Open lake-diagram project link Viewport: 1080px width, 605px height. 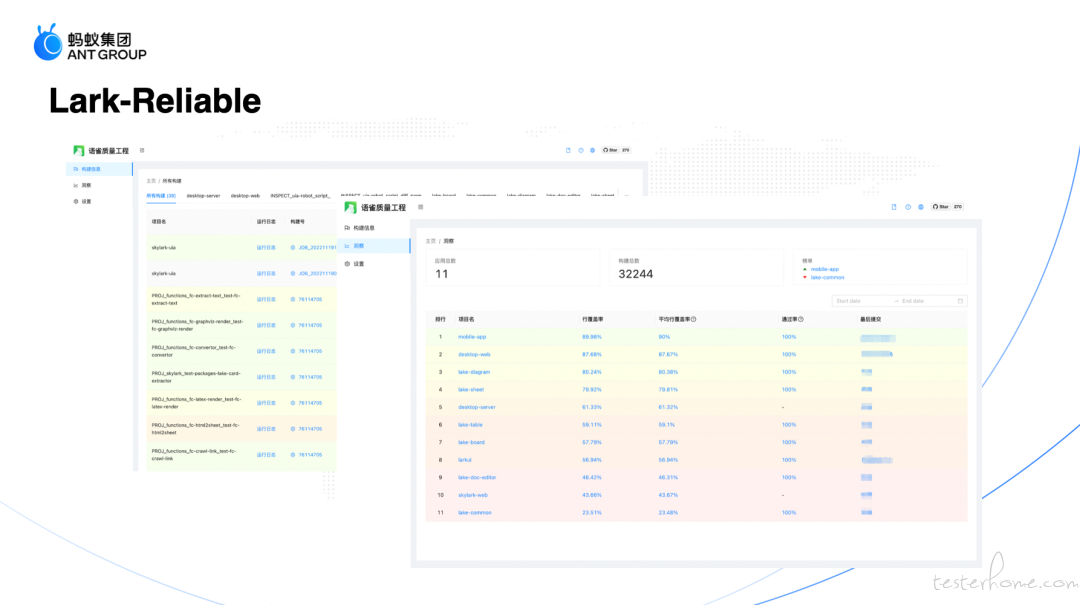474,372
